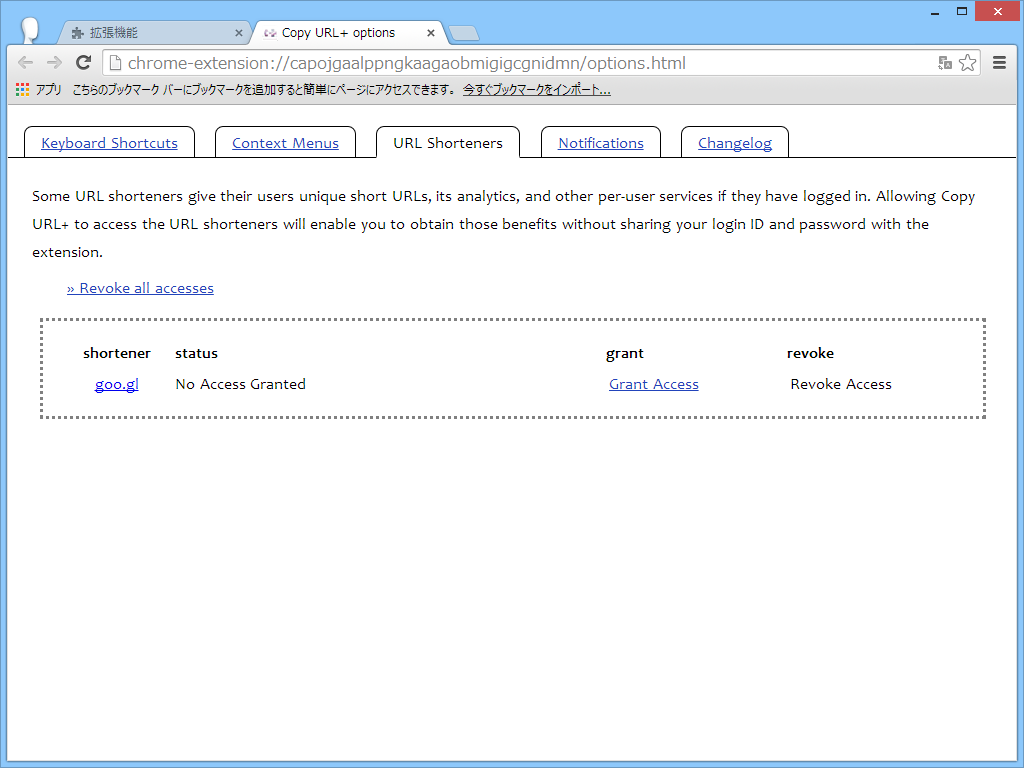Select the Copy URL+ options browser tab

click(348, 33)
